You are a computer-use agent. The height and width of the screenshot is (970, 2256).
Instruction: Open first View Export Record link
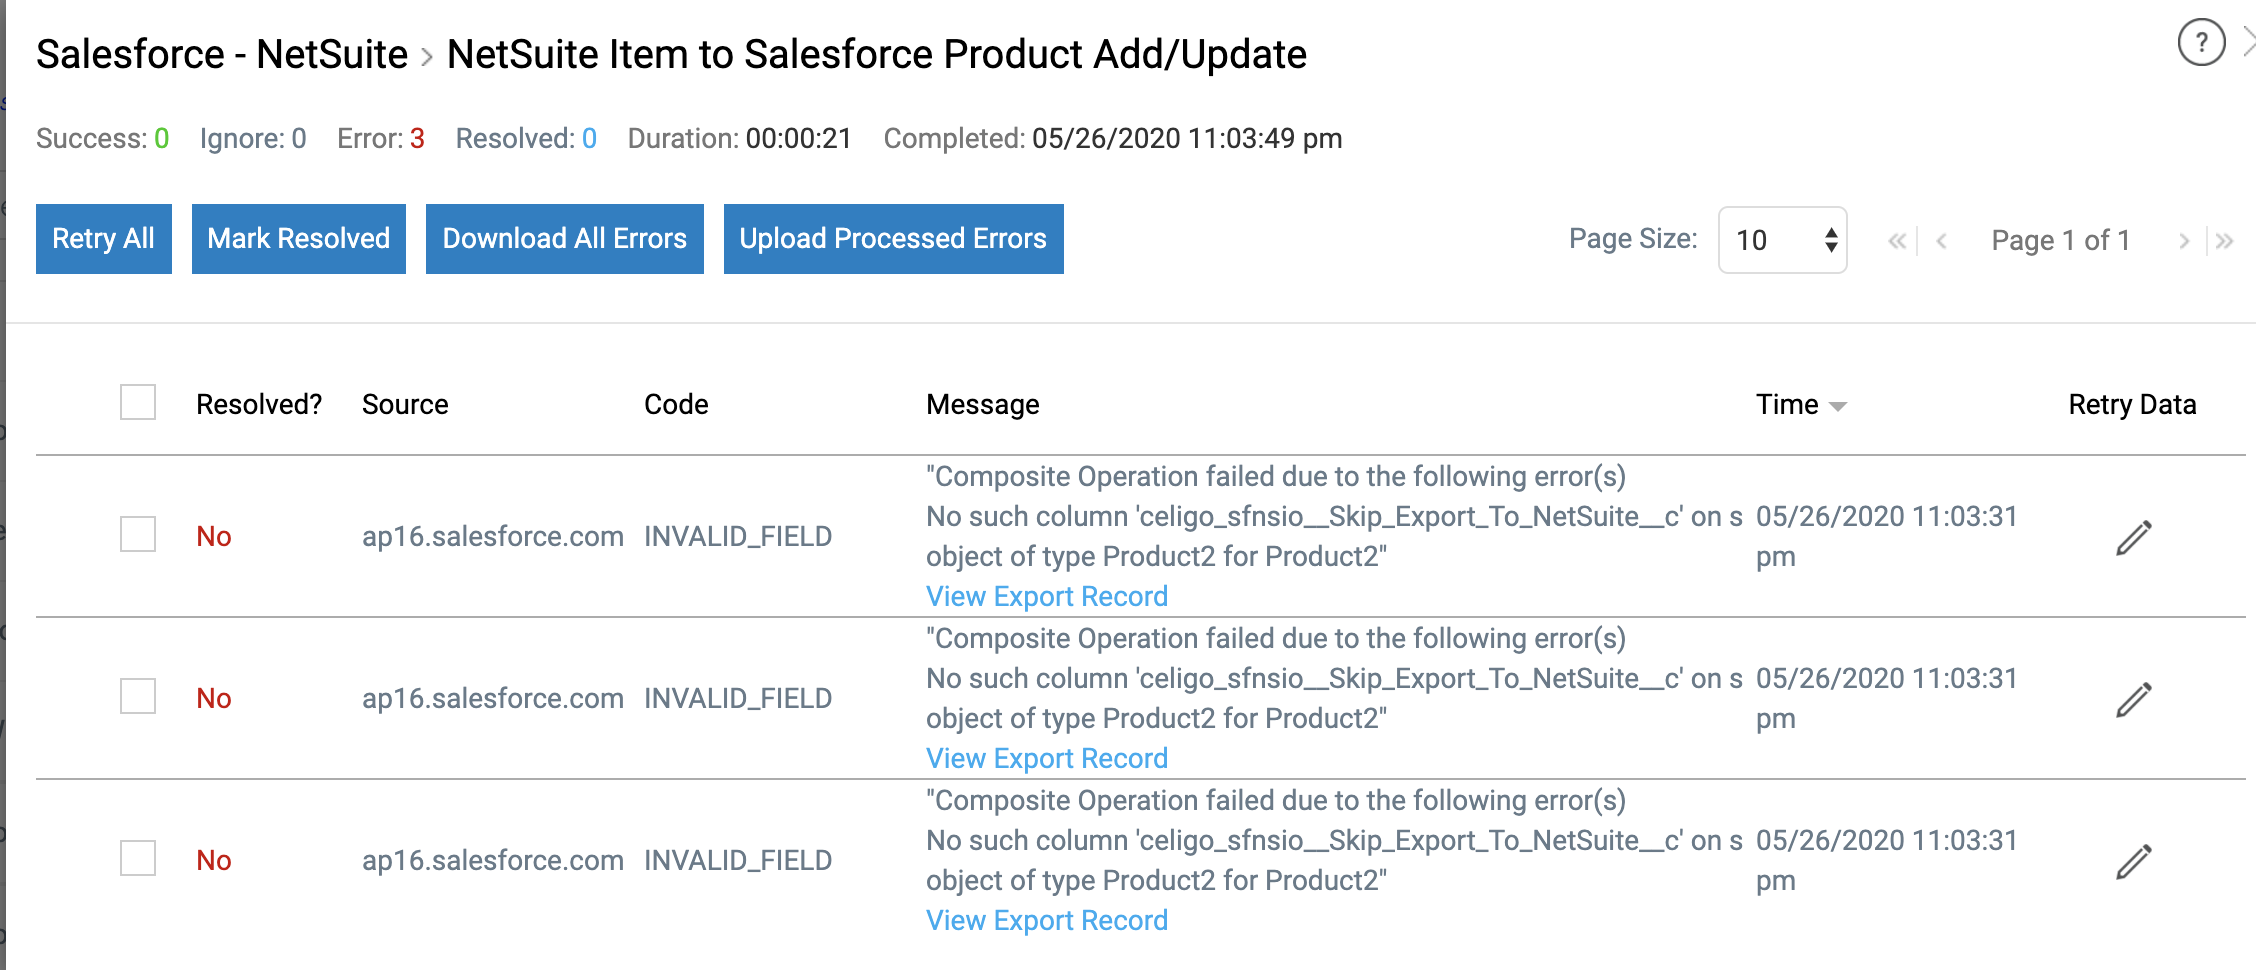coord(1047,596)
